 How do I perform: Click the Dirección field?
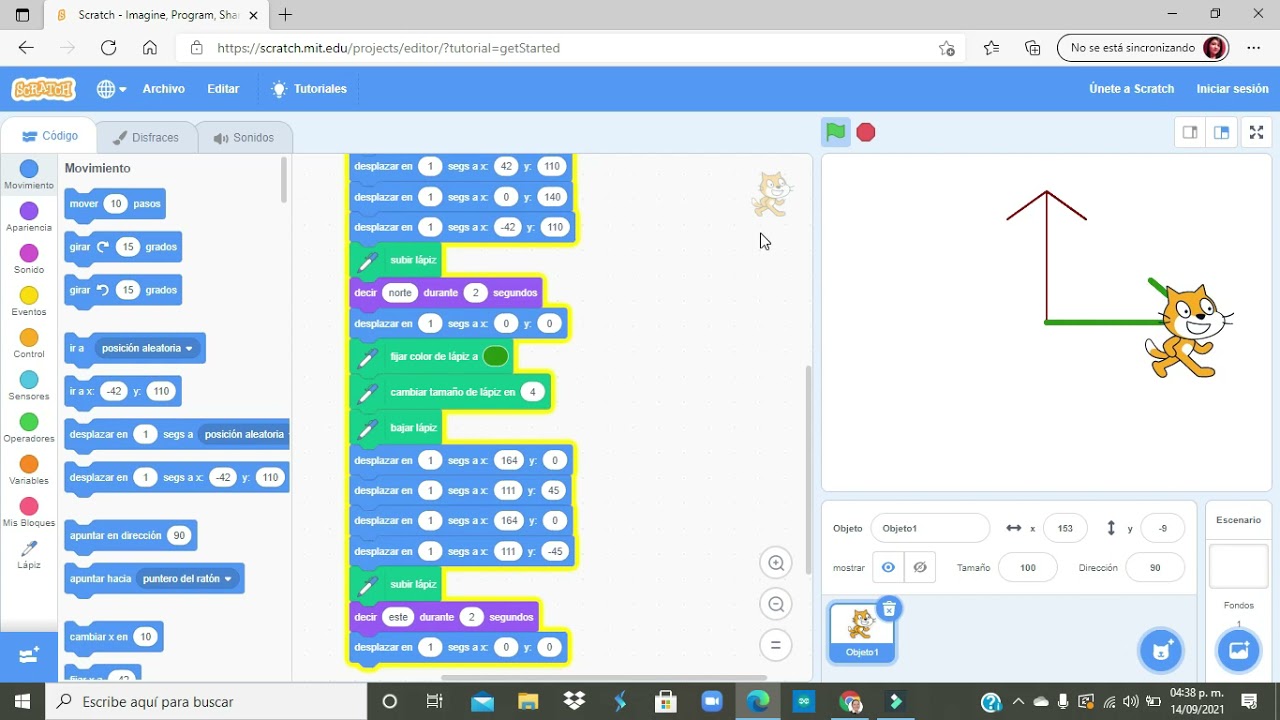[1155, 567]
